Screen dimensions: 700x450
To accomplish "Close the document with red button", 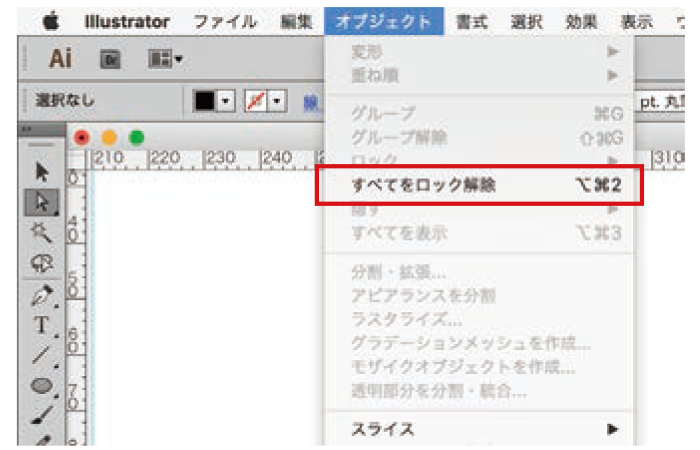I will click(82, 138).
